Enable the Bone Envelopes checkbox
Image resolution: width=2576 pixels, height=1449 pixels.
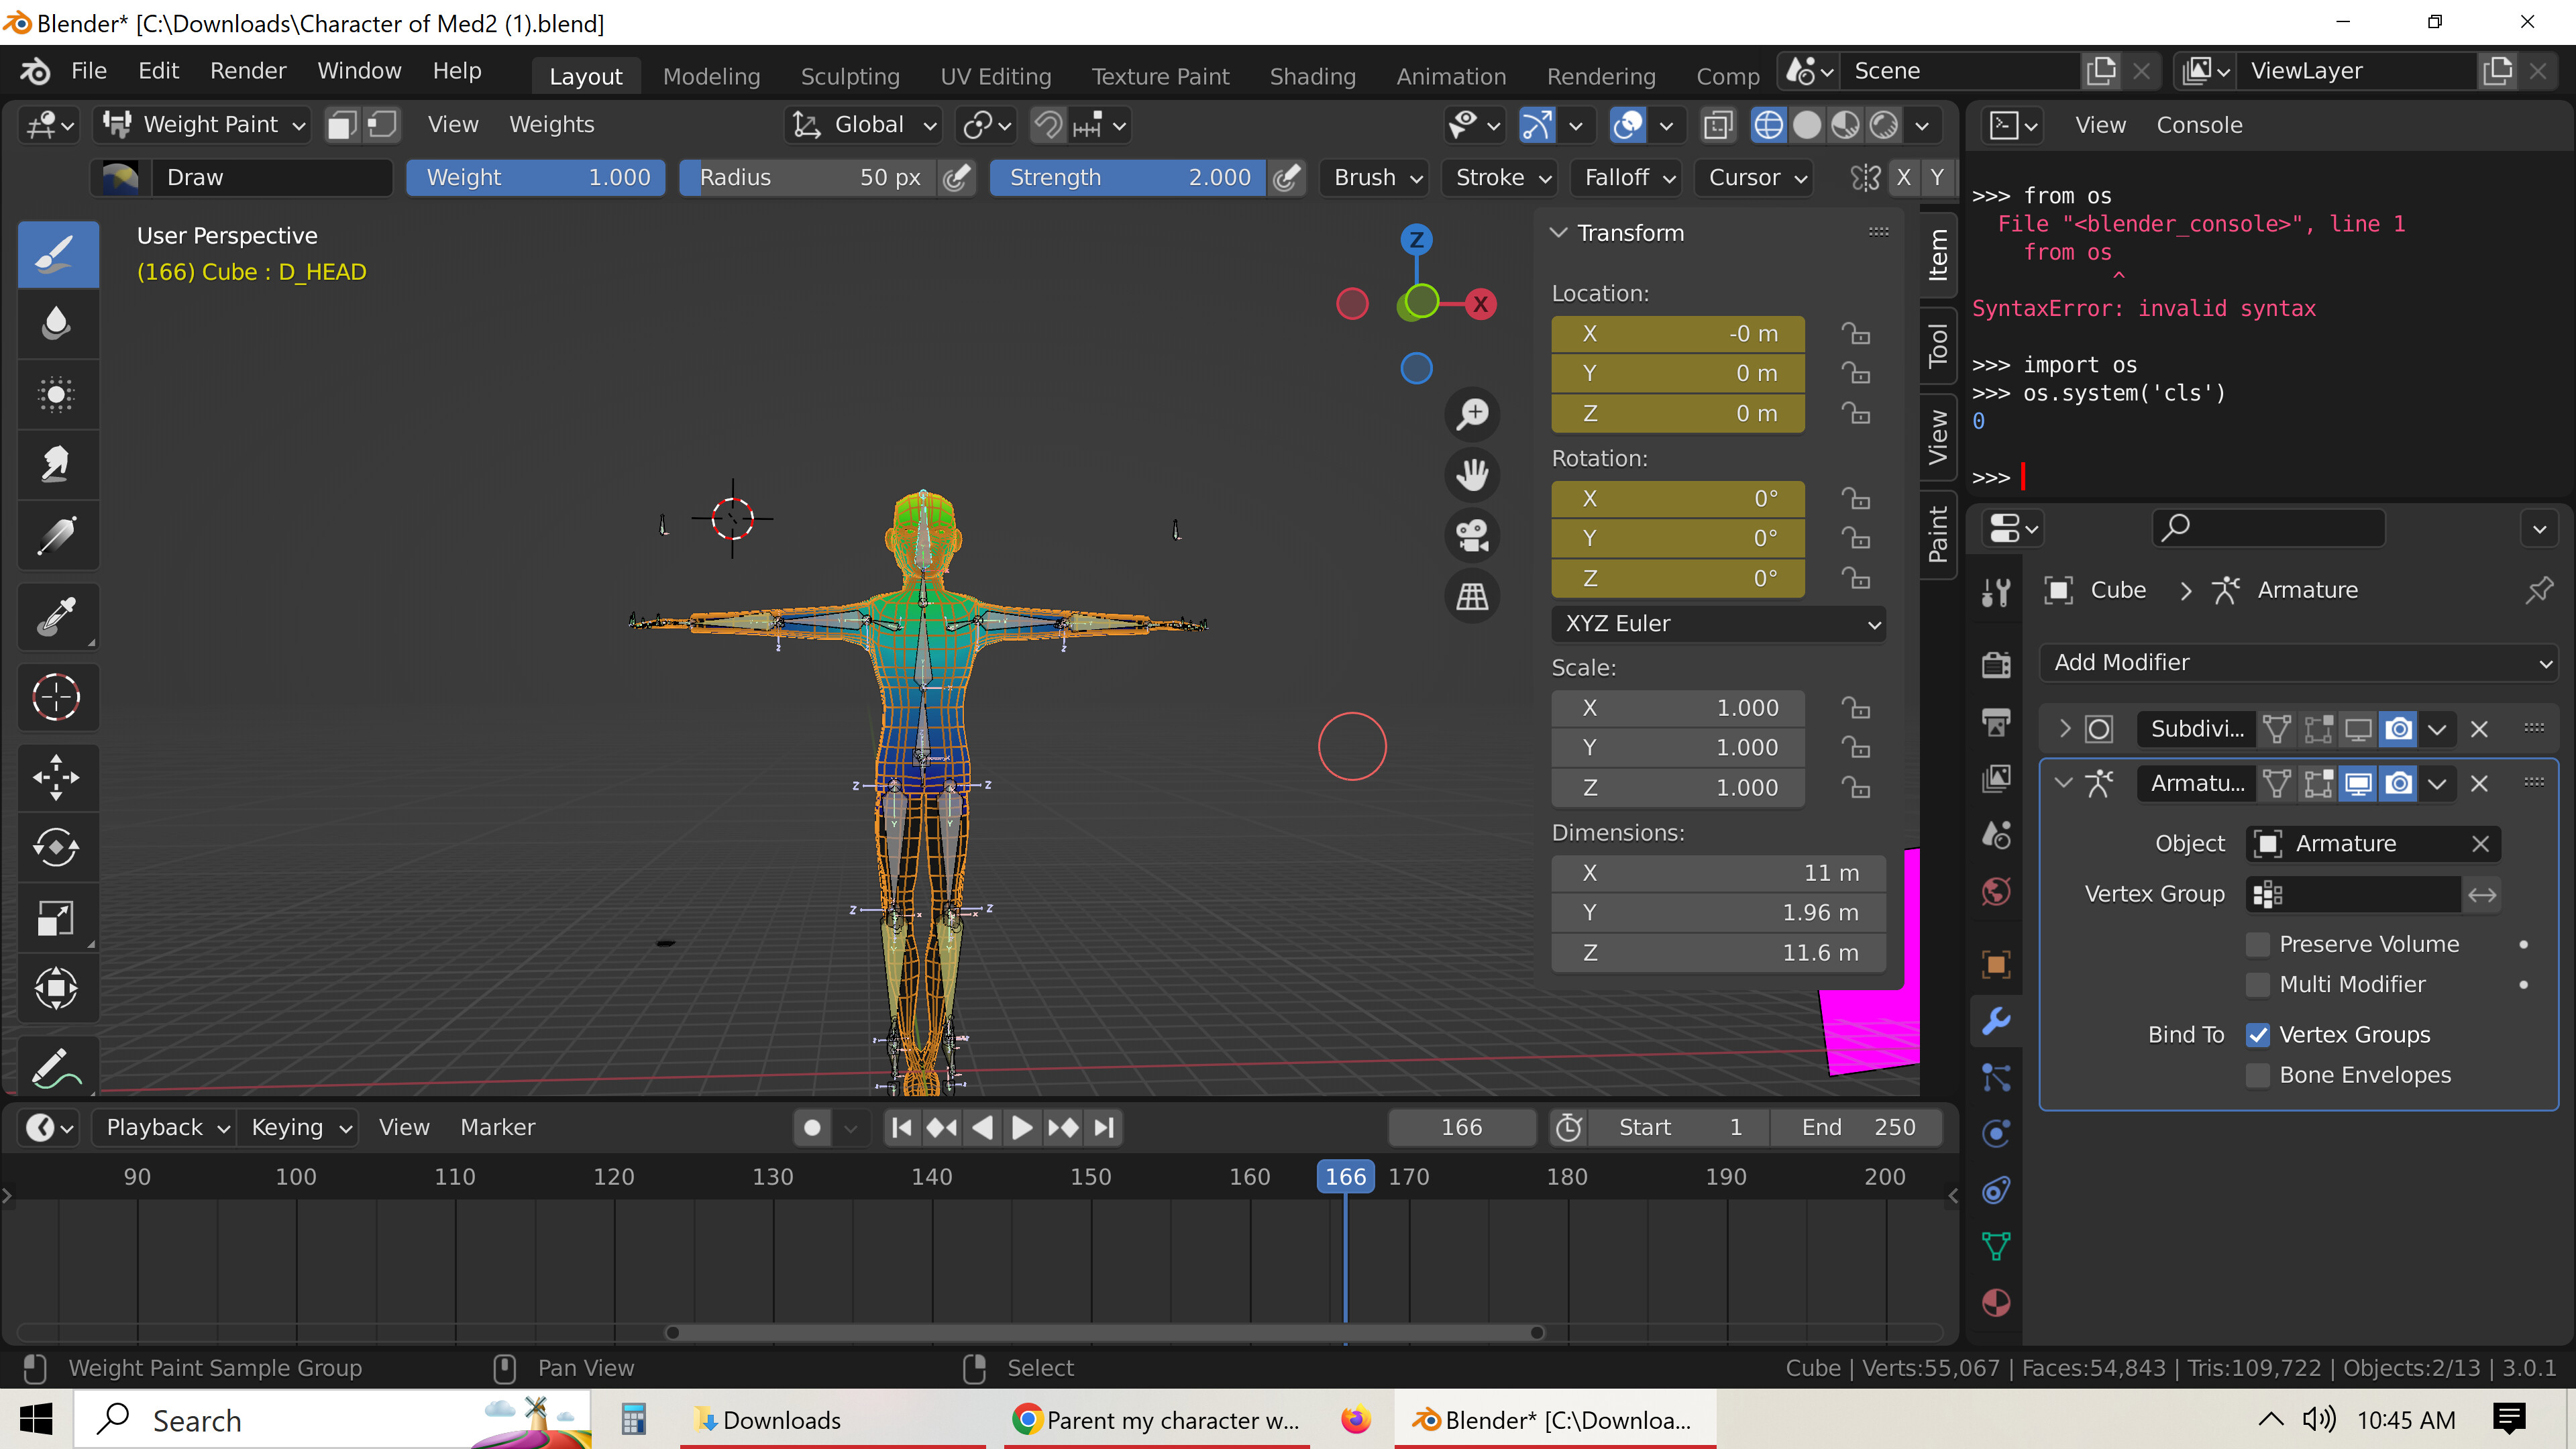(x=2258, y=1075)
